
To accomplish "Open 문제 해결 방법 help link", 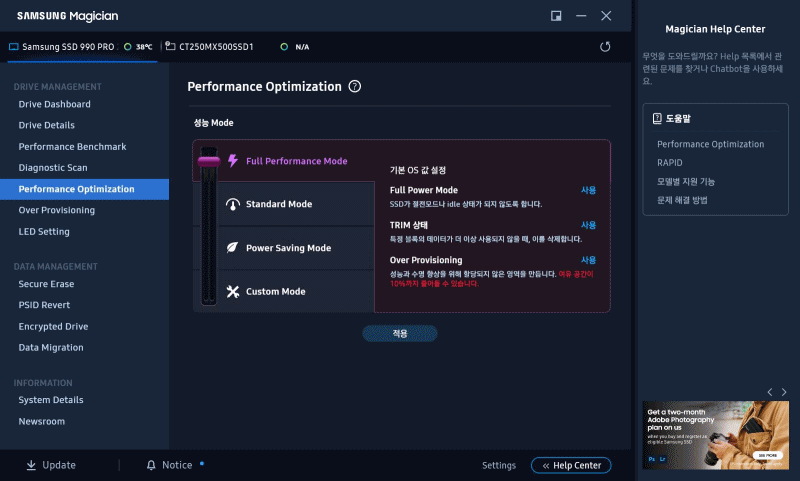I will (x=682, y=200).
